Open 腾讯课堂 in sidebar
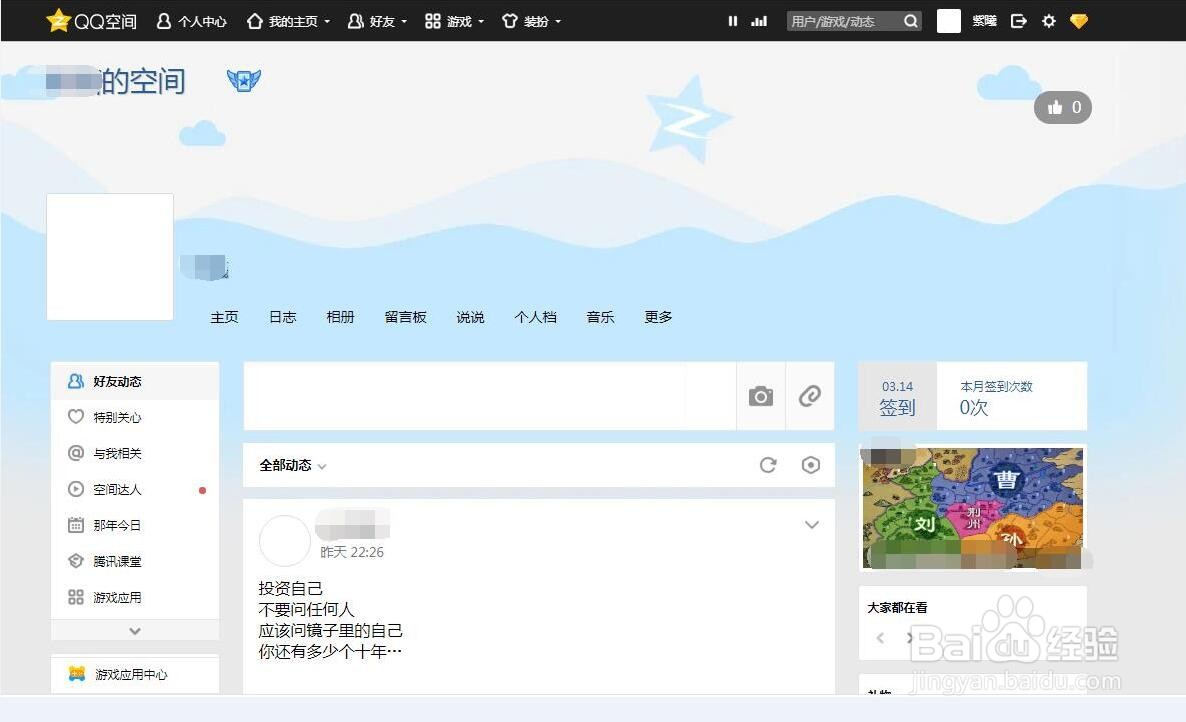The width and height of the screenshot is (1186, 722). click(x=135, y=561)
